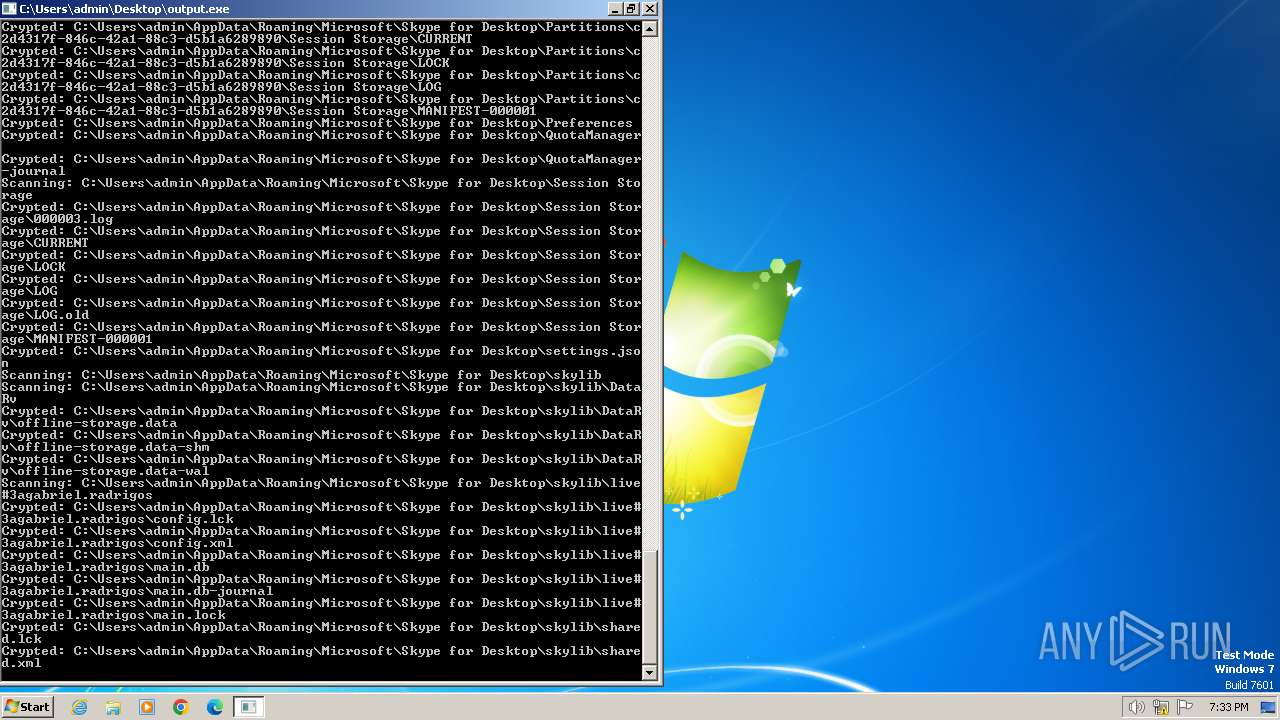Open the network status tray icon
This screenshot has width=1280, height=720.
pyautogui.click(x=1161, y=707)
